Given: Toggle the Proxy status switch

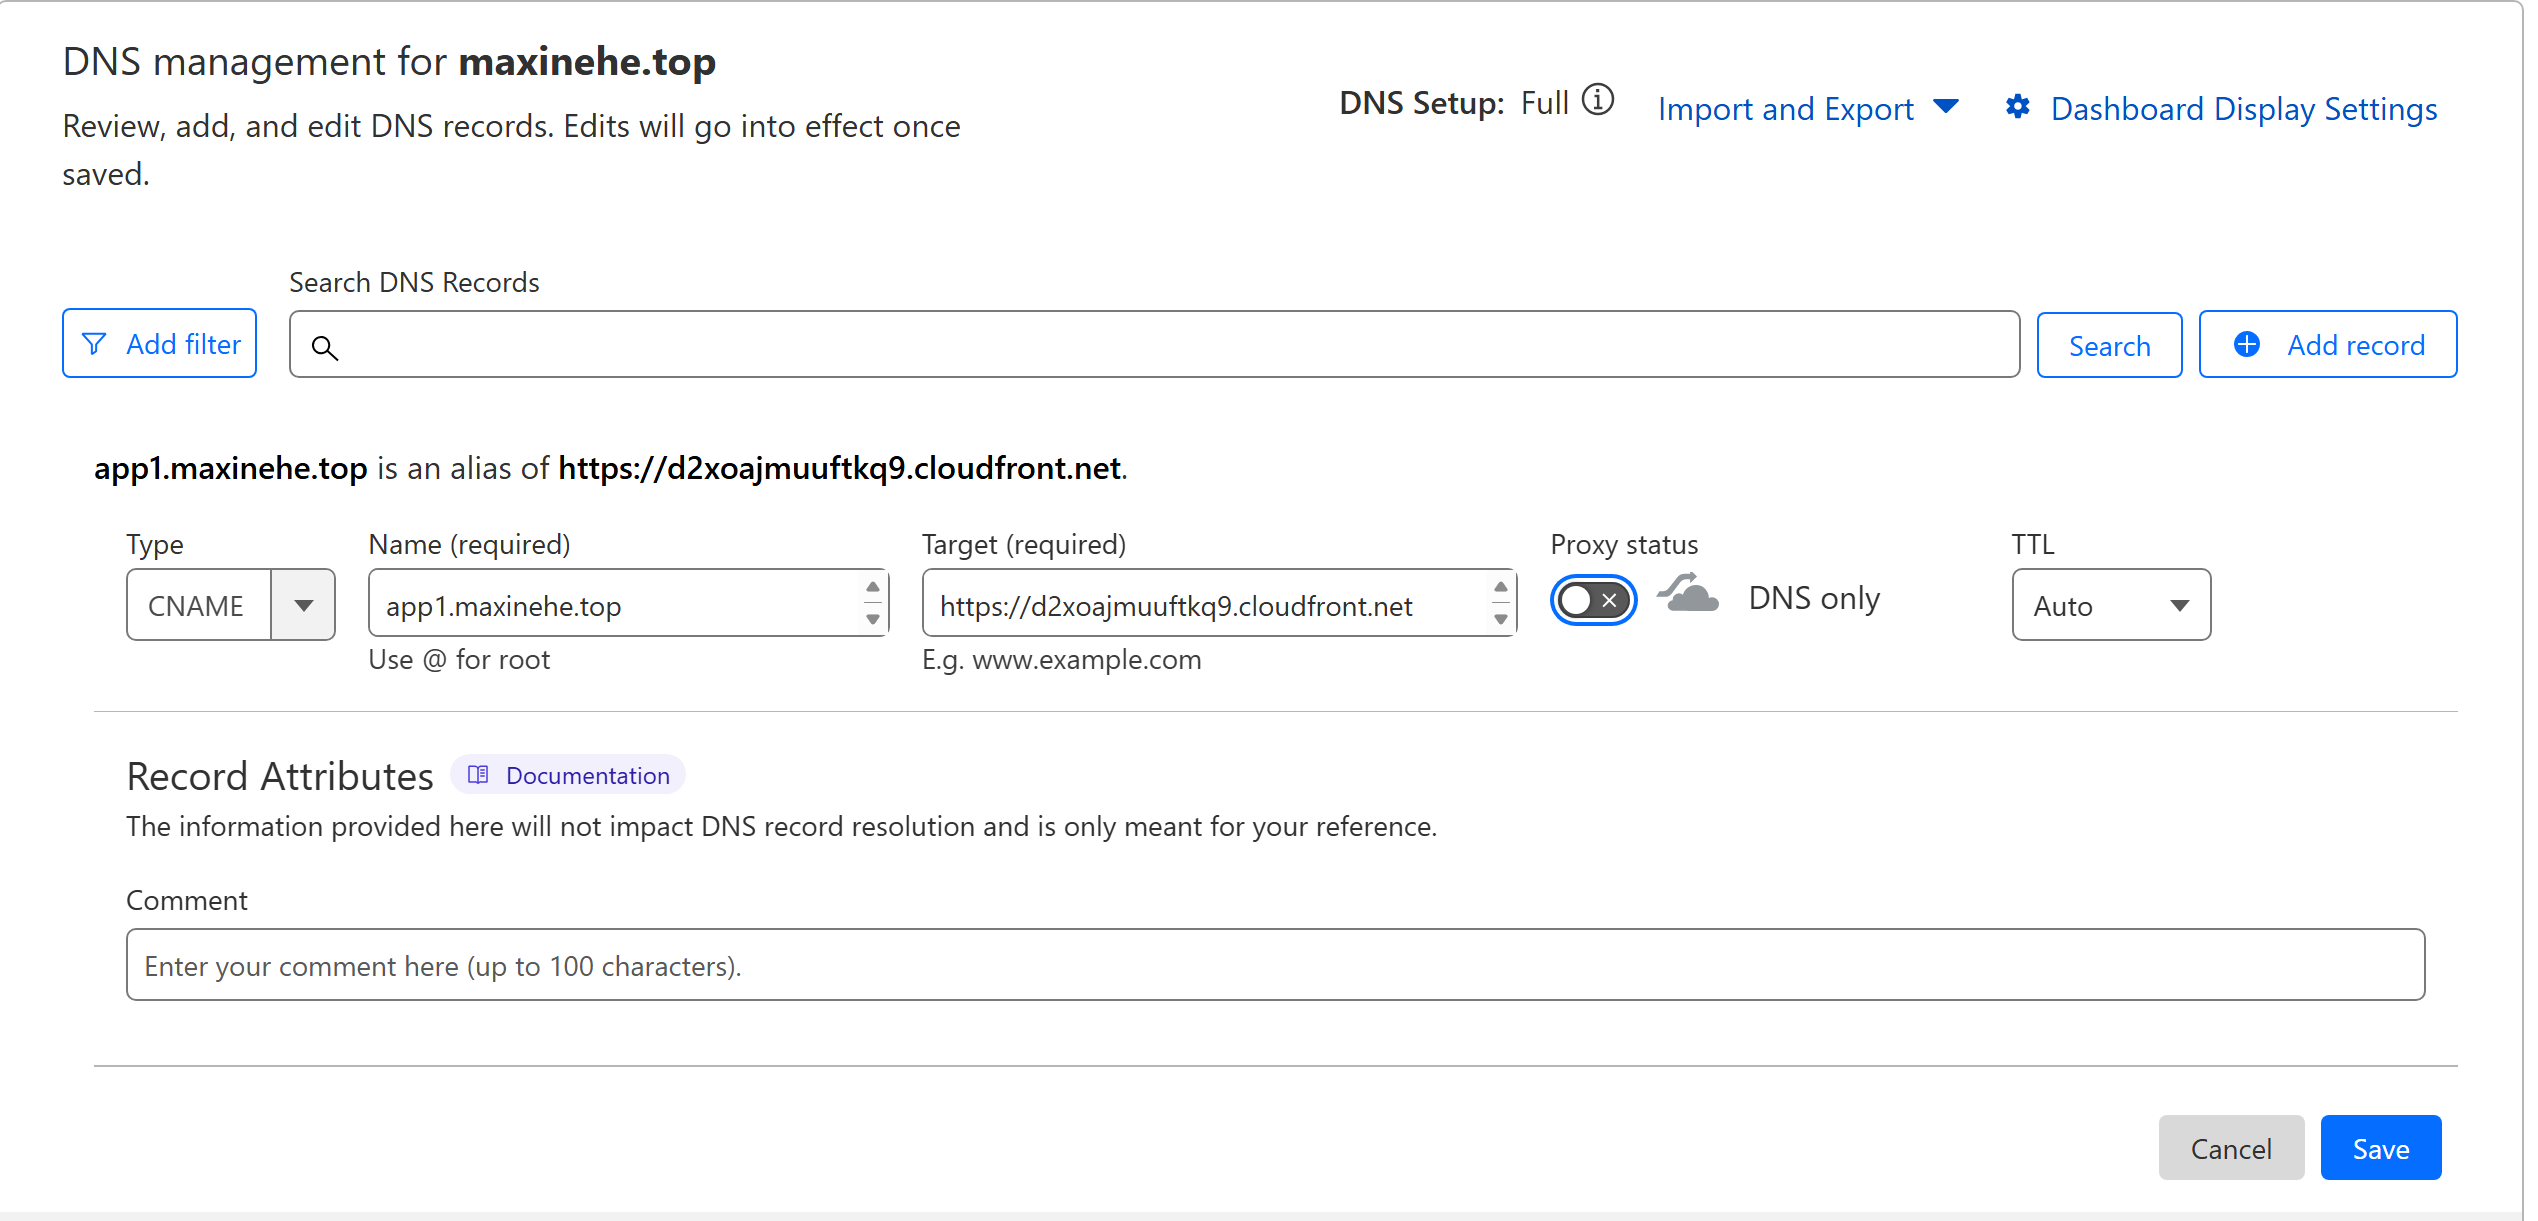Looking at the screenshot, I should point(1593,600).
